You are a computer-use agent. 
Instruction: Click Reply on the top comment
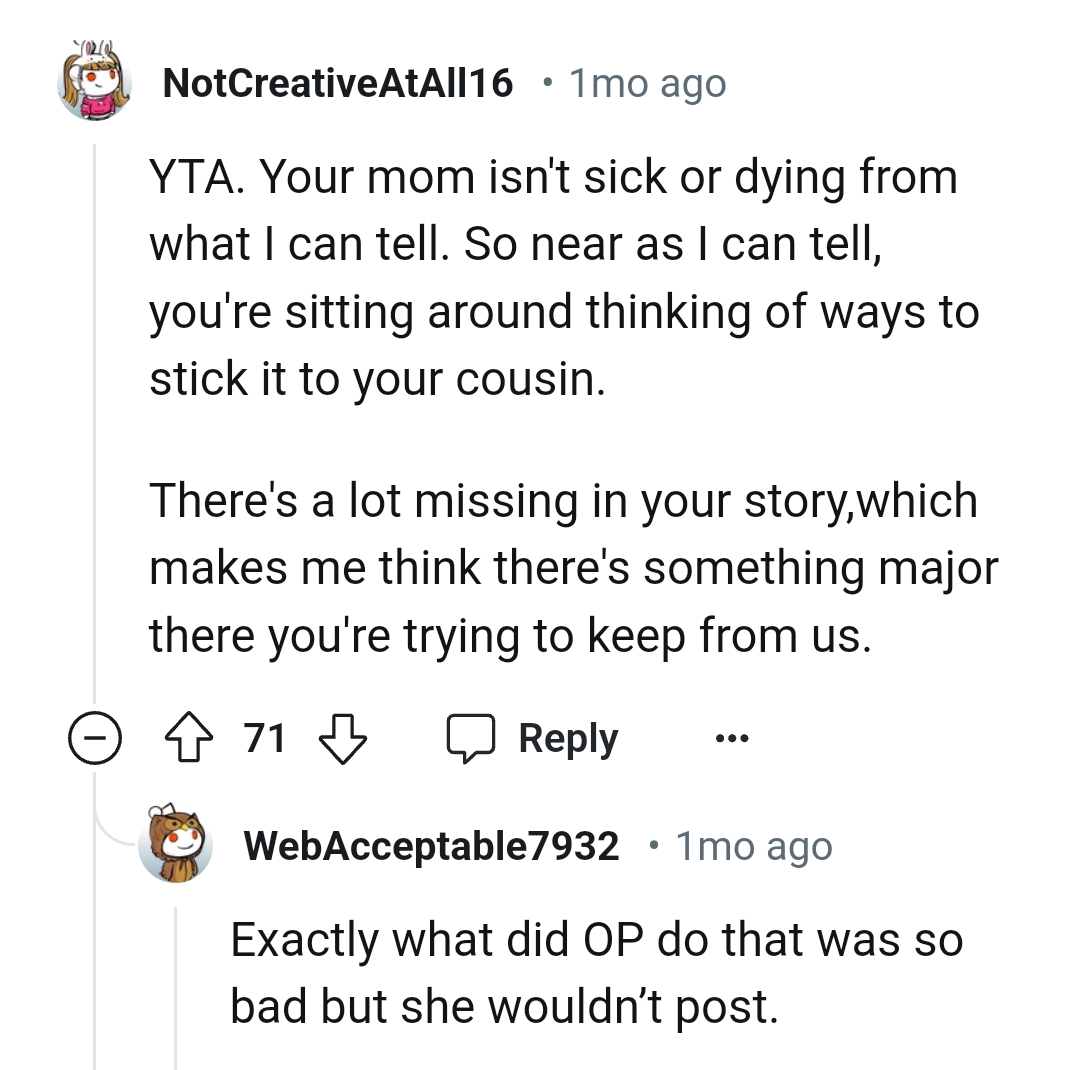click(566, 737)
